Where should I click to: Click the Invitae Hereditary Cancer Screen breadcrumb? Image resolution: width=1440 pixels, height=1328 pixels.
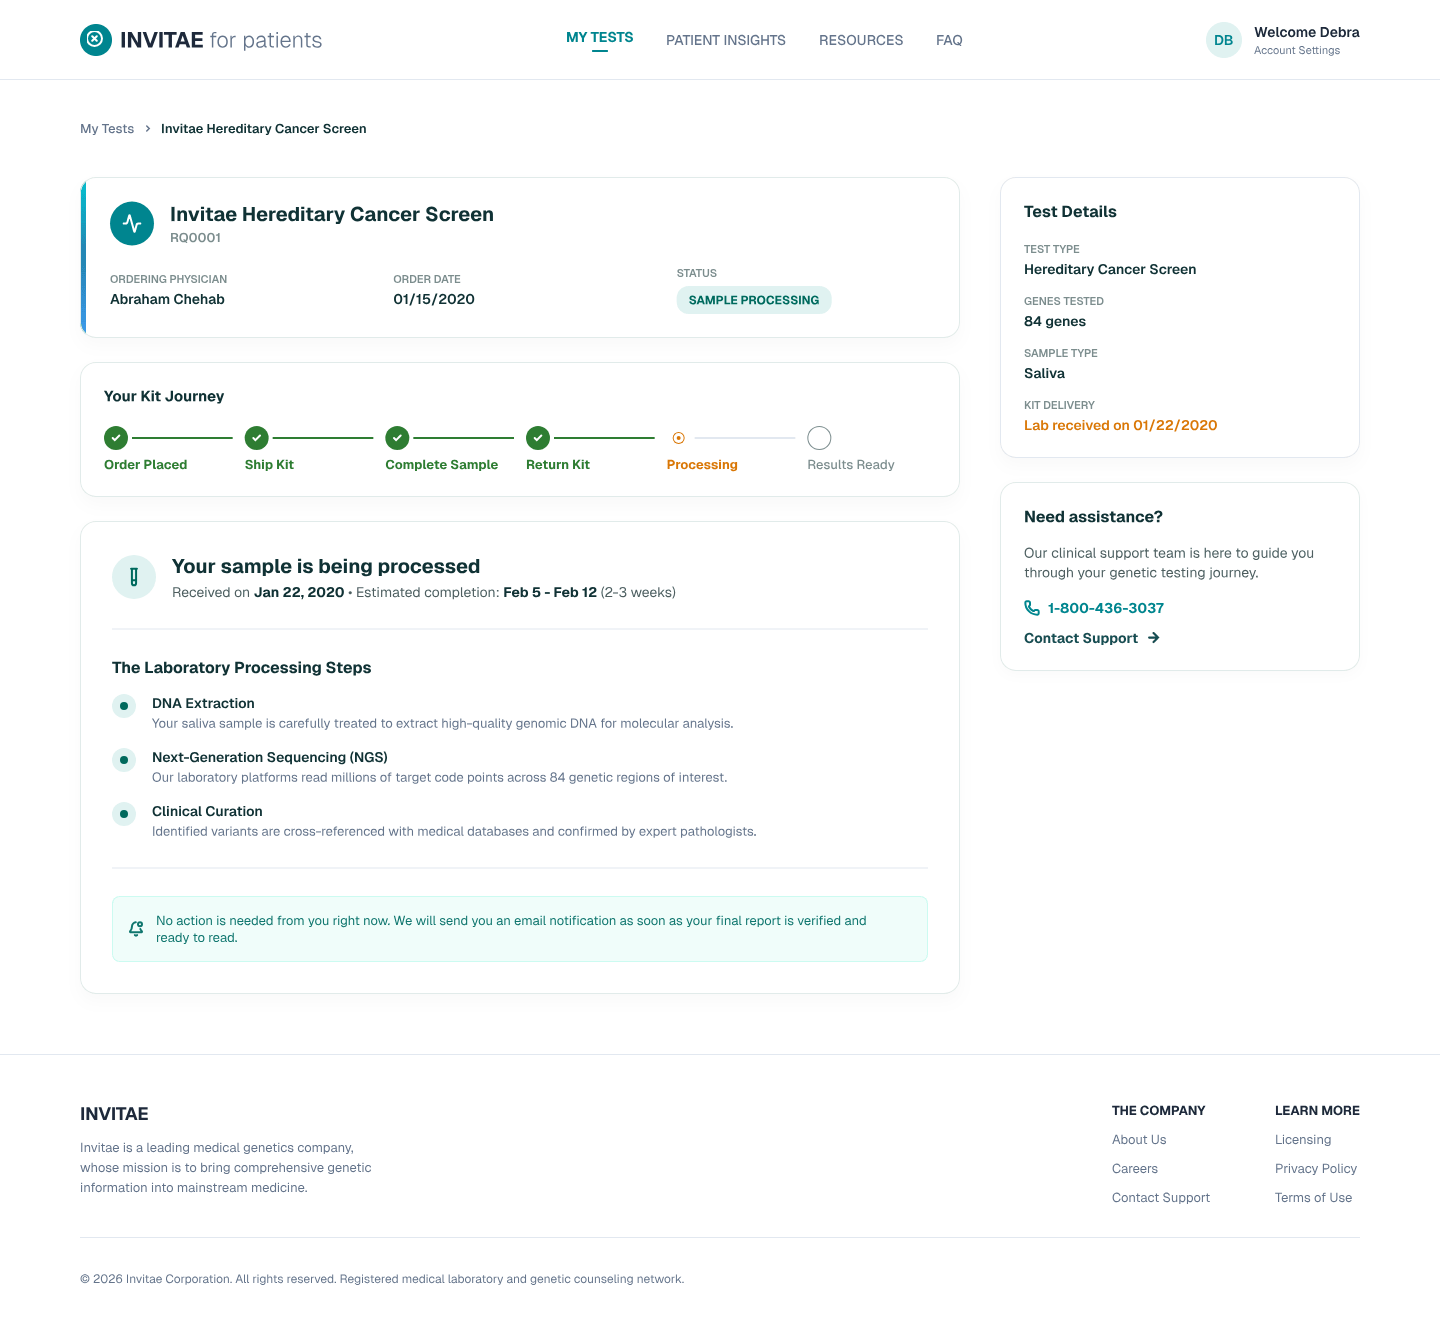pos(264,129)
